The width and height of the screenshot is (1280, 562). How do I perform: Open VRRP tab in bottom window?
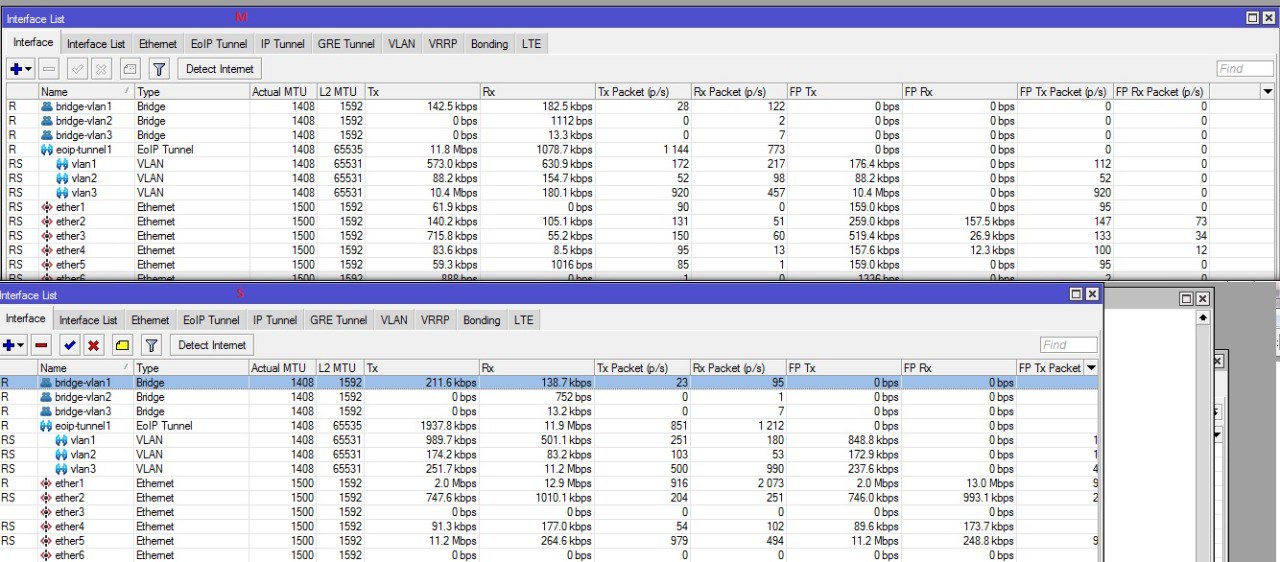pyautogui.click(x=435, y=320)
